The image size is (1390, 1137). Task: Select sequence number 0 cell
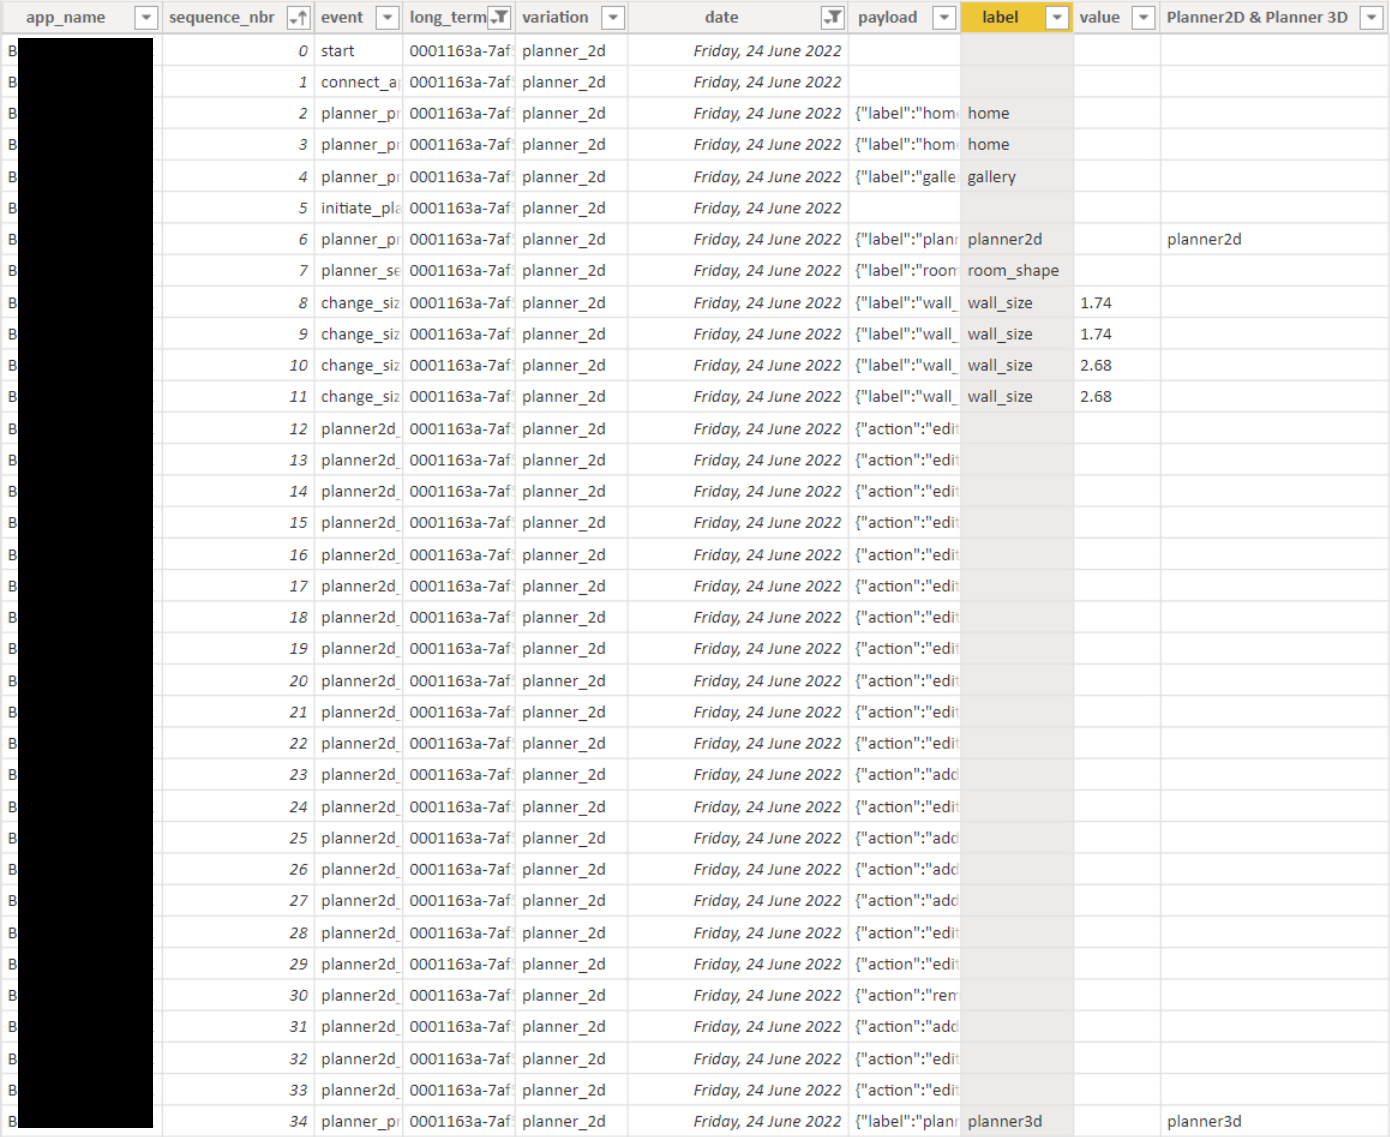pyautogui.click(x=237, y=51)
